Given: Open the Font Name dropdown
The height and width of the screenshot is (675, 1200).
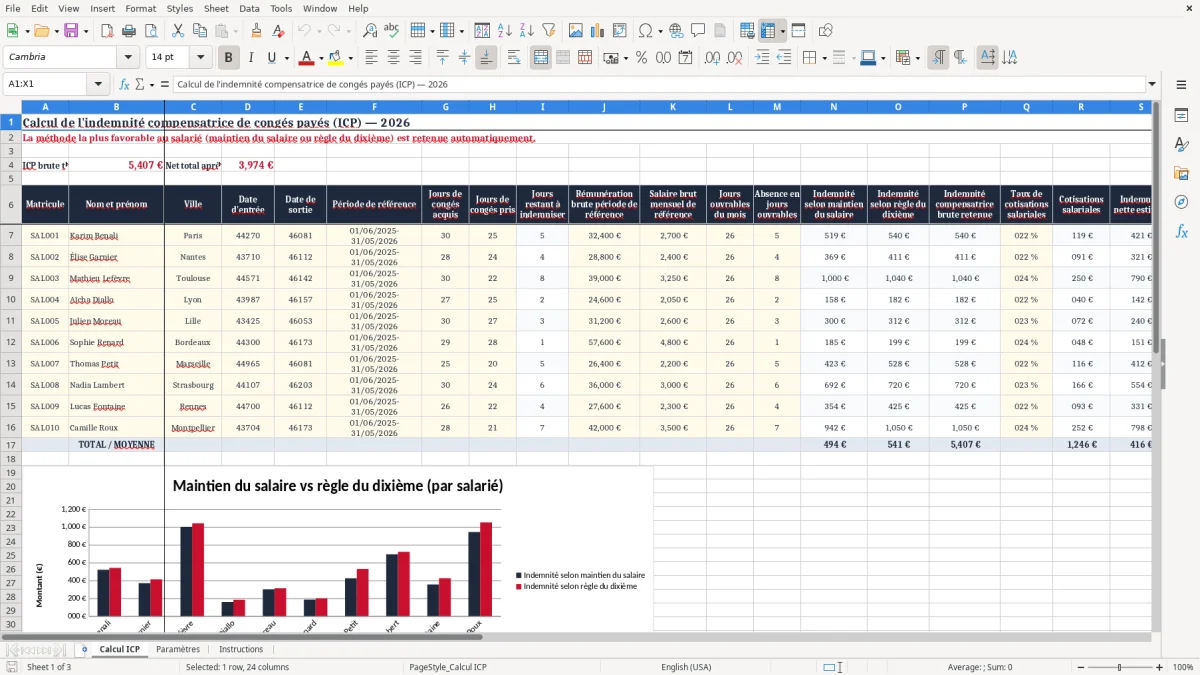Looking at the screenshot, I should pos(127,57).
